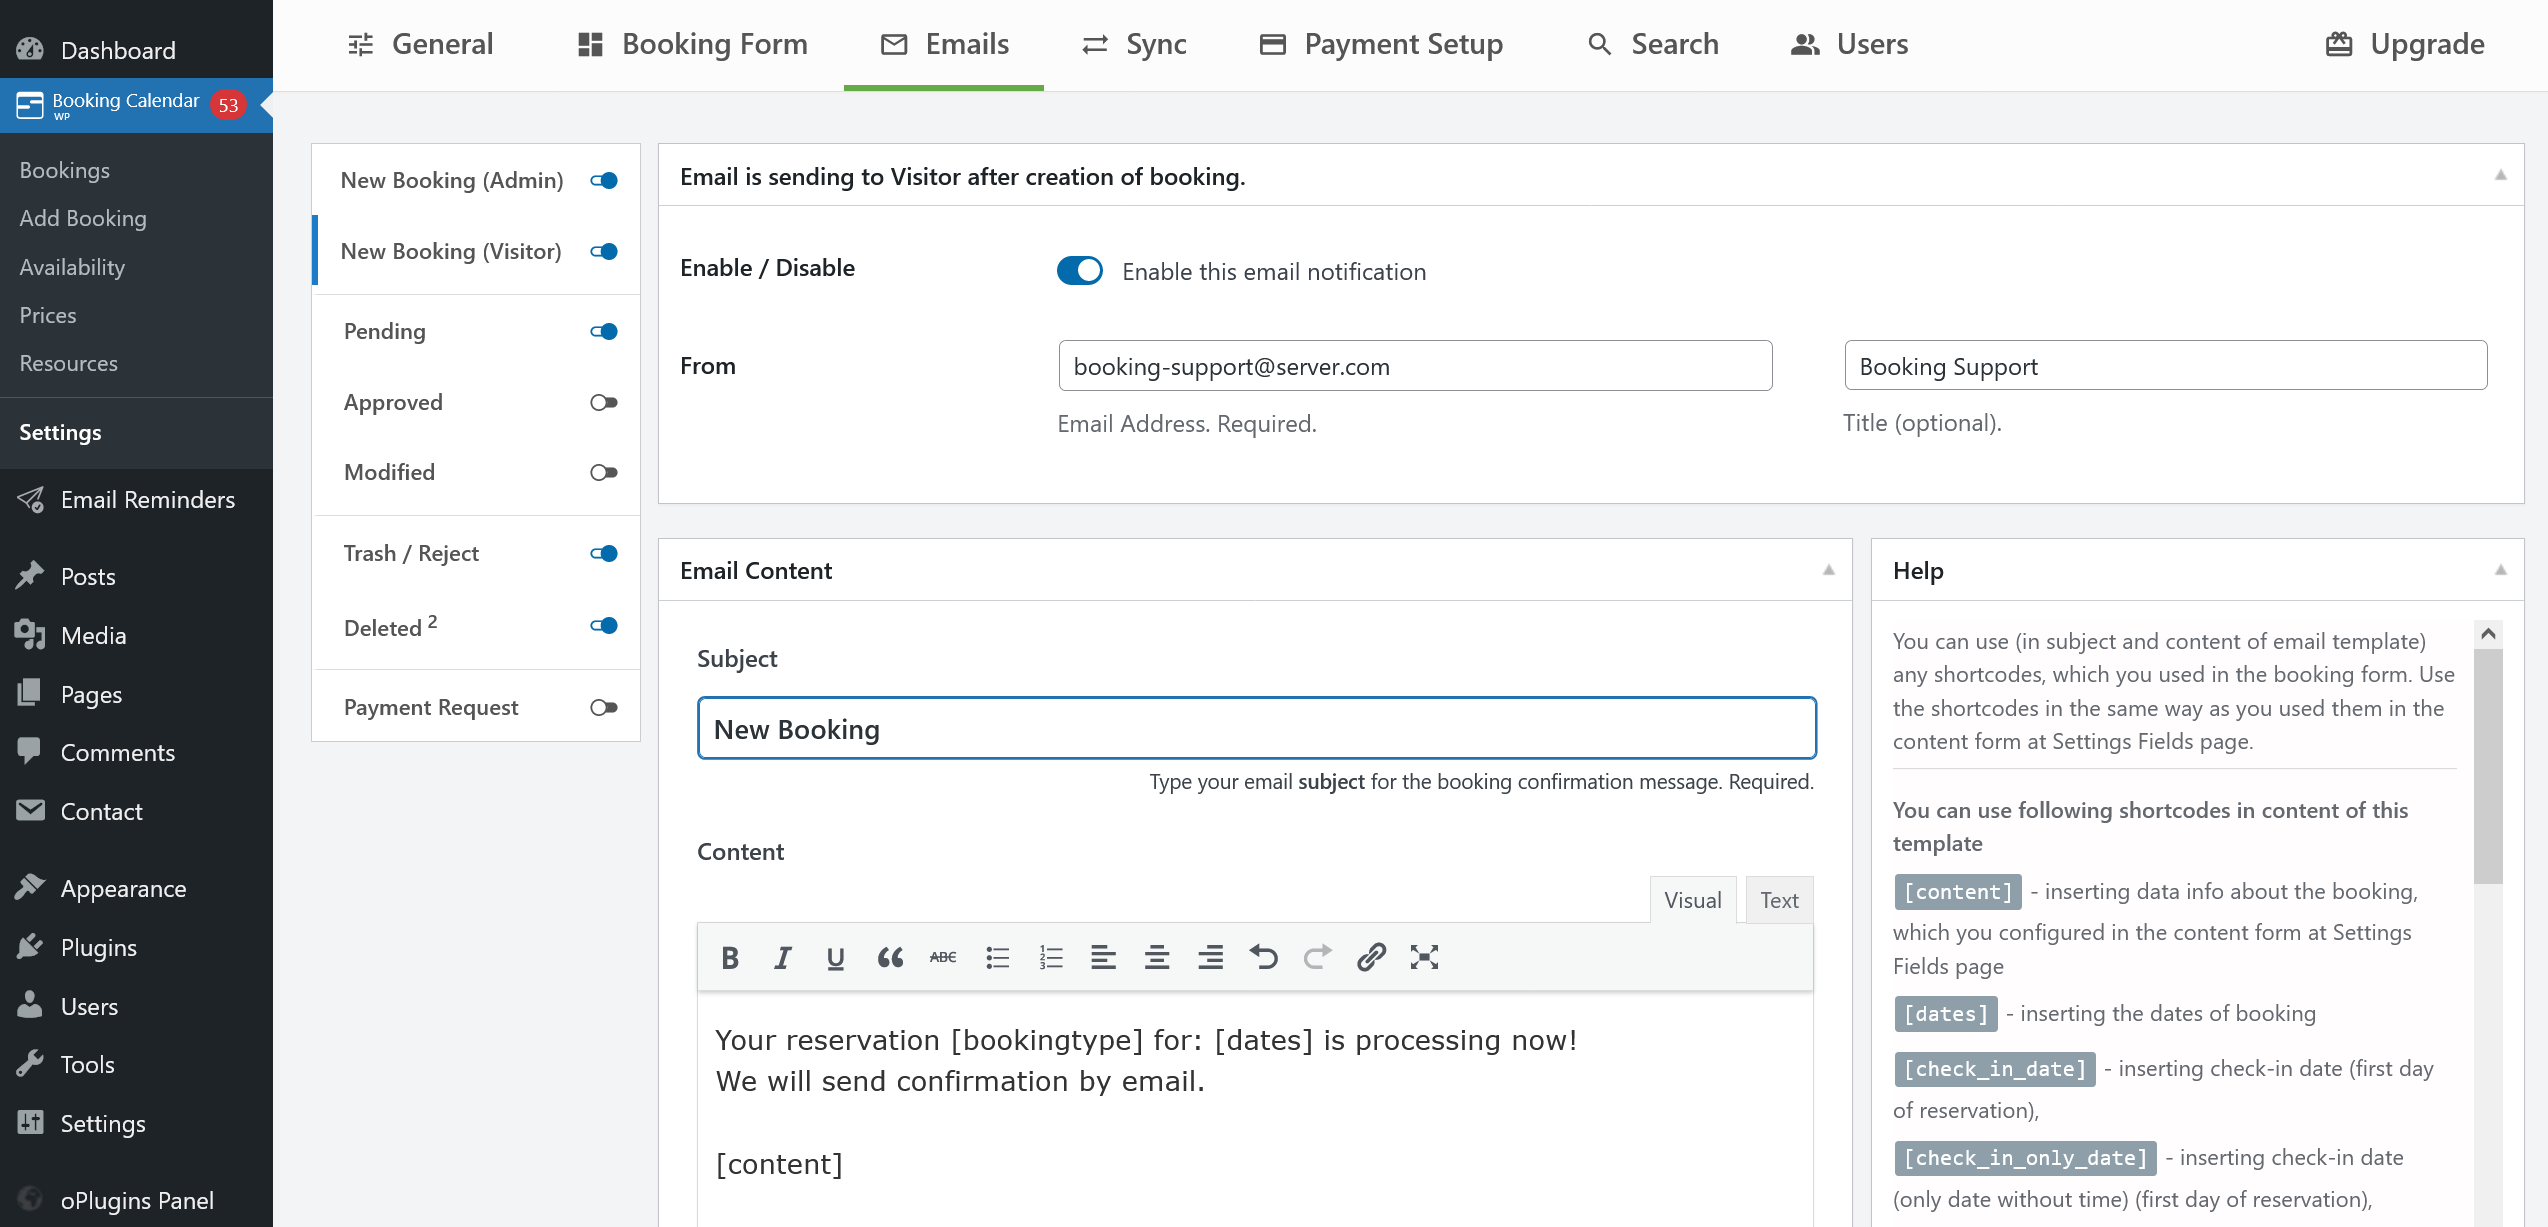Enable the Payment Request email switch
The width and height of the screenshot is (2548, 1227).
(x=604, y=707)
